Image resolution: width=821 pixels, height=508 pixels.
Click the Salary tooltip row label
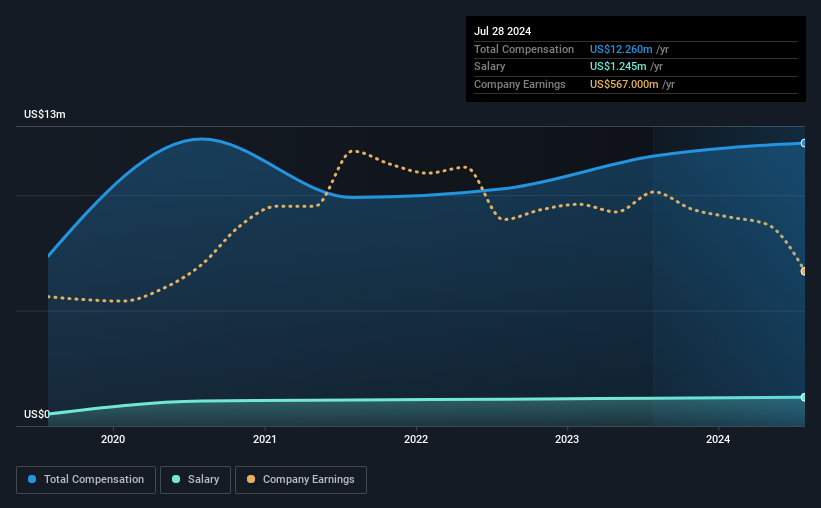coord(490,67)
